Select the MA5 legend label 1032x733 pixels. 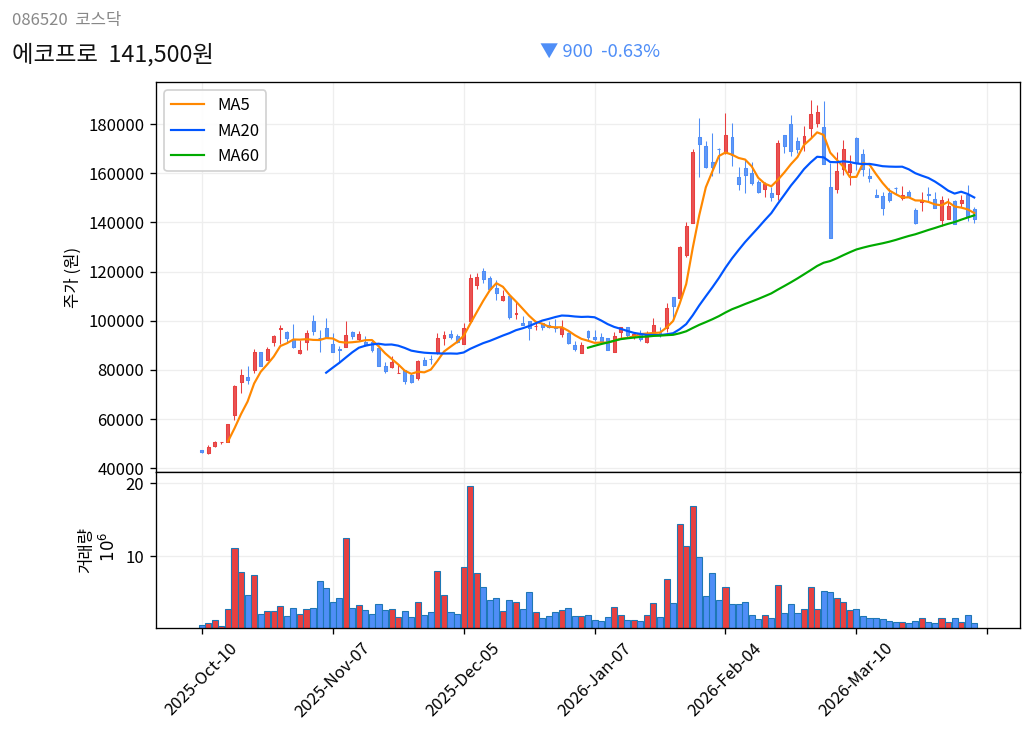point(234,105)
